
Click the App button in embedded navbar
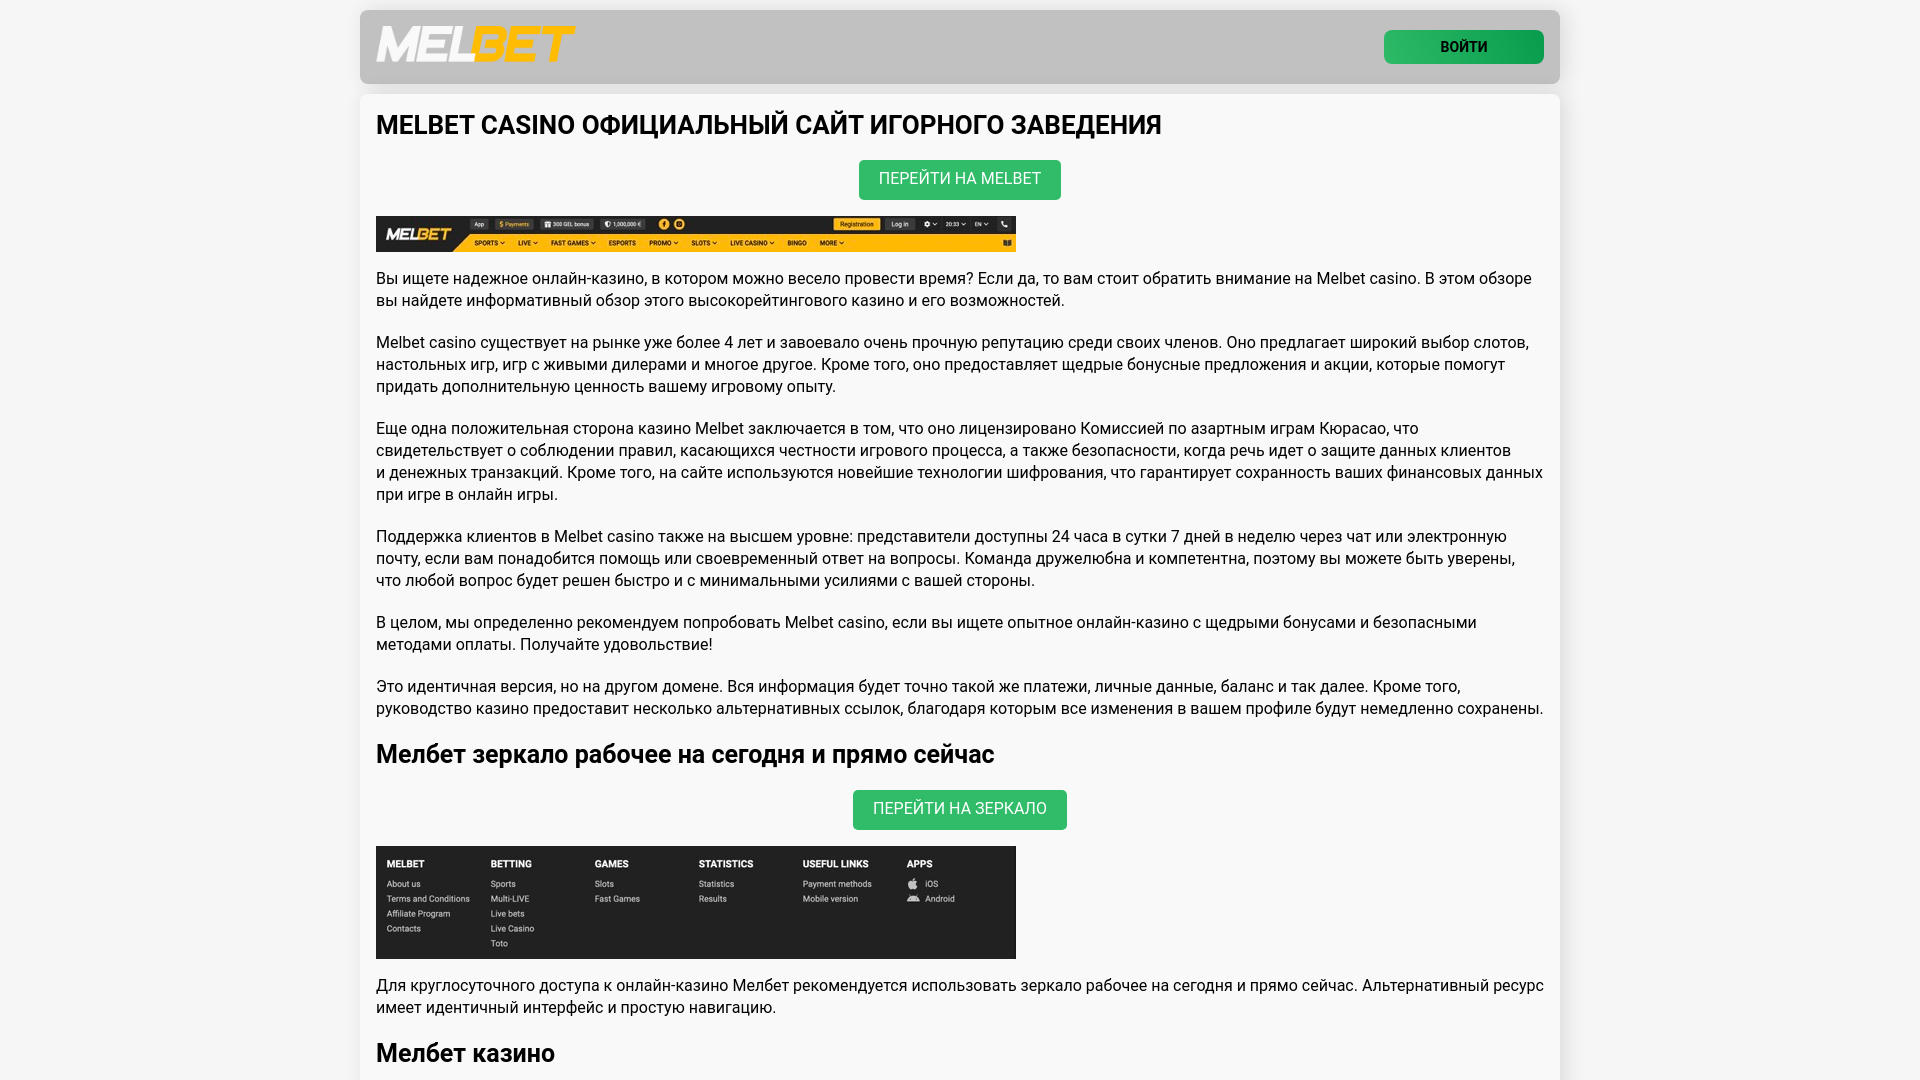[479, 224]
